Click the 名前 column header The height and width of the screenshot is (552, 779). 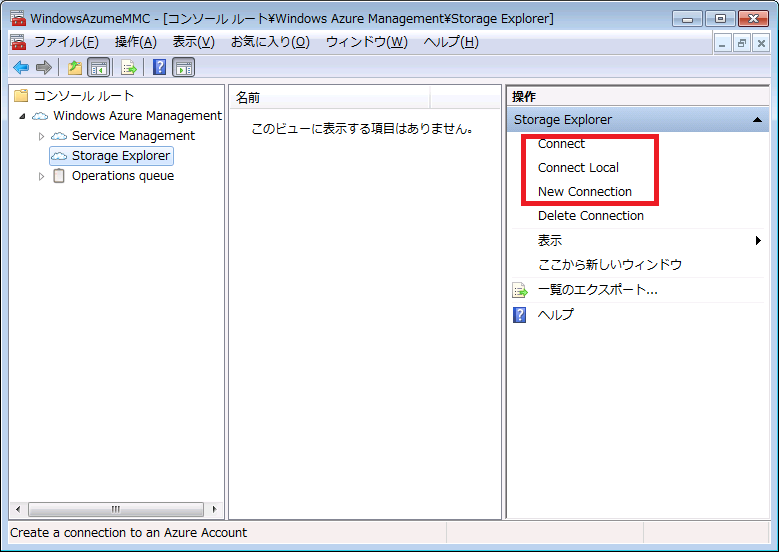[x=329, y=97]
